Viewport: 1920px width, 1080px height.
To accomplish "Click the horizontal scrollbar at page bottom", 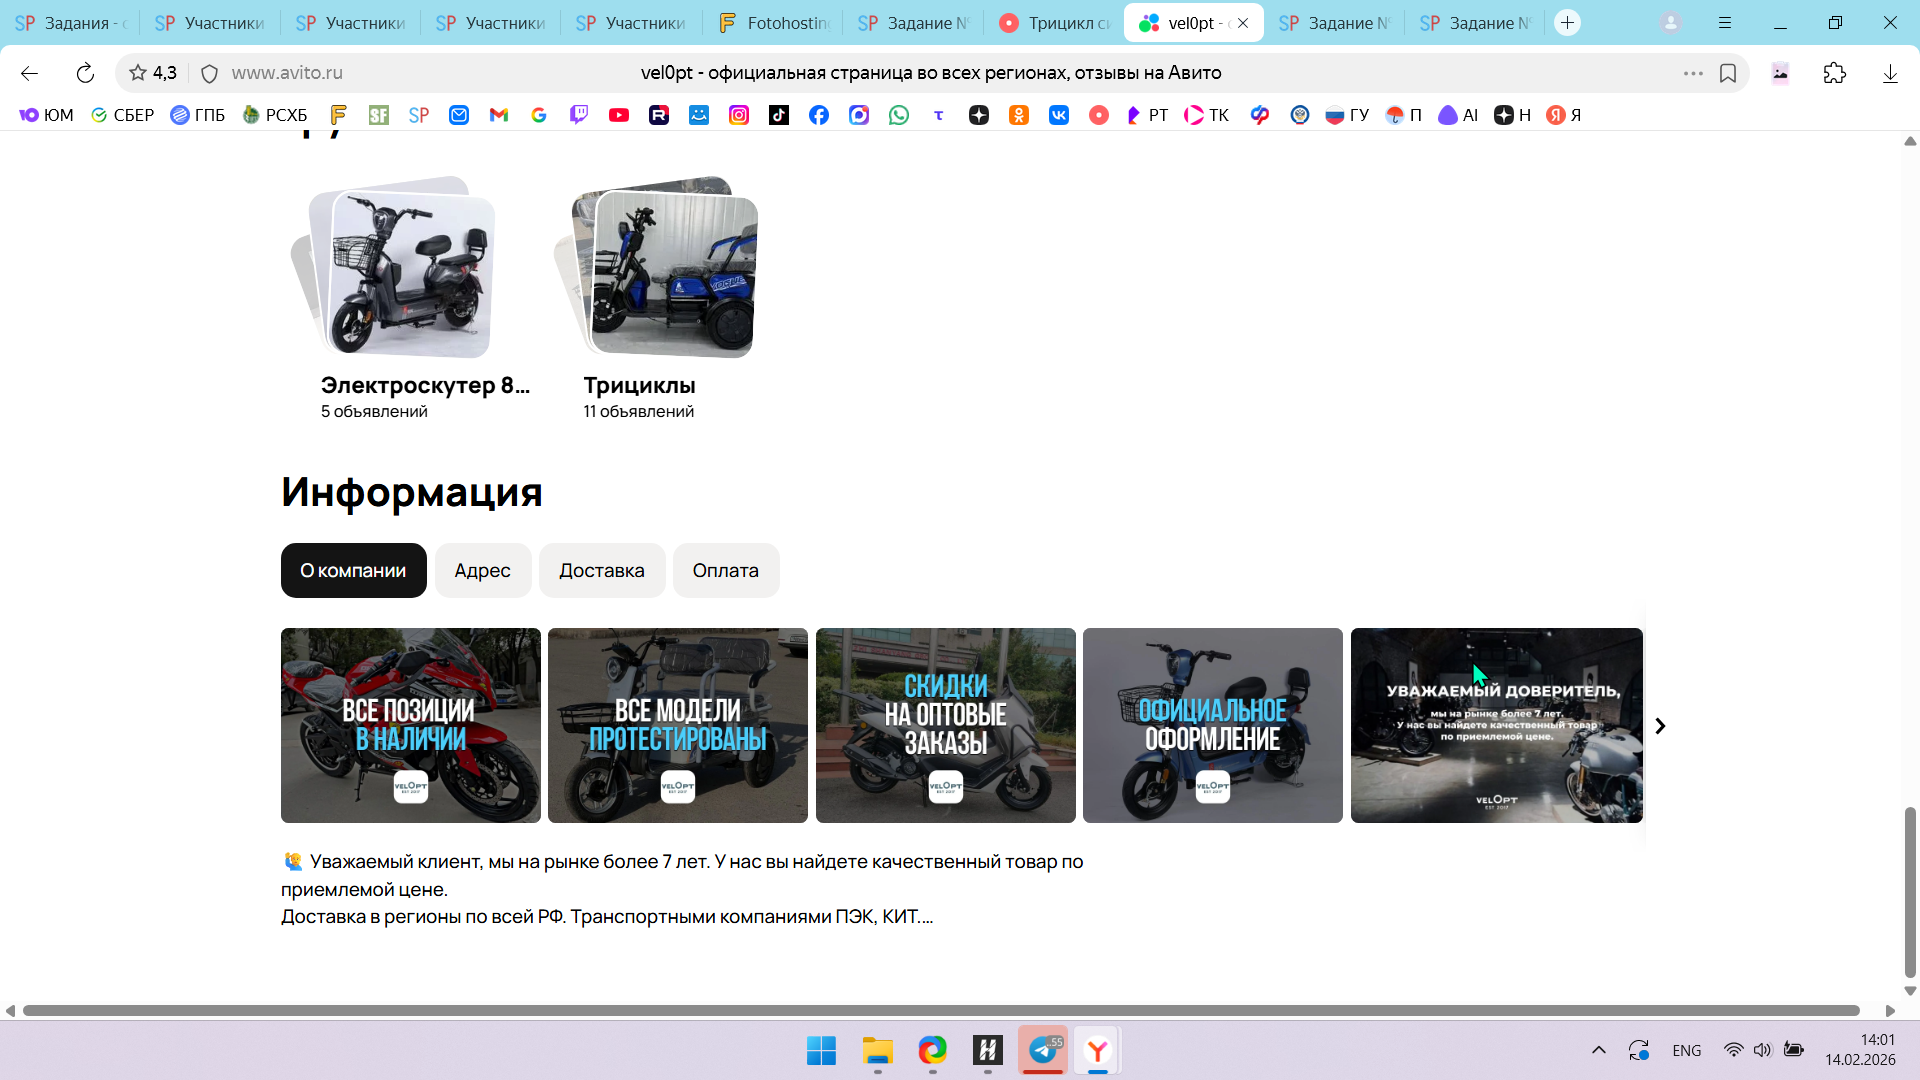I will click(940, 1010).
